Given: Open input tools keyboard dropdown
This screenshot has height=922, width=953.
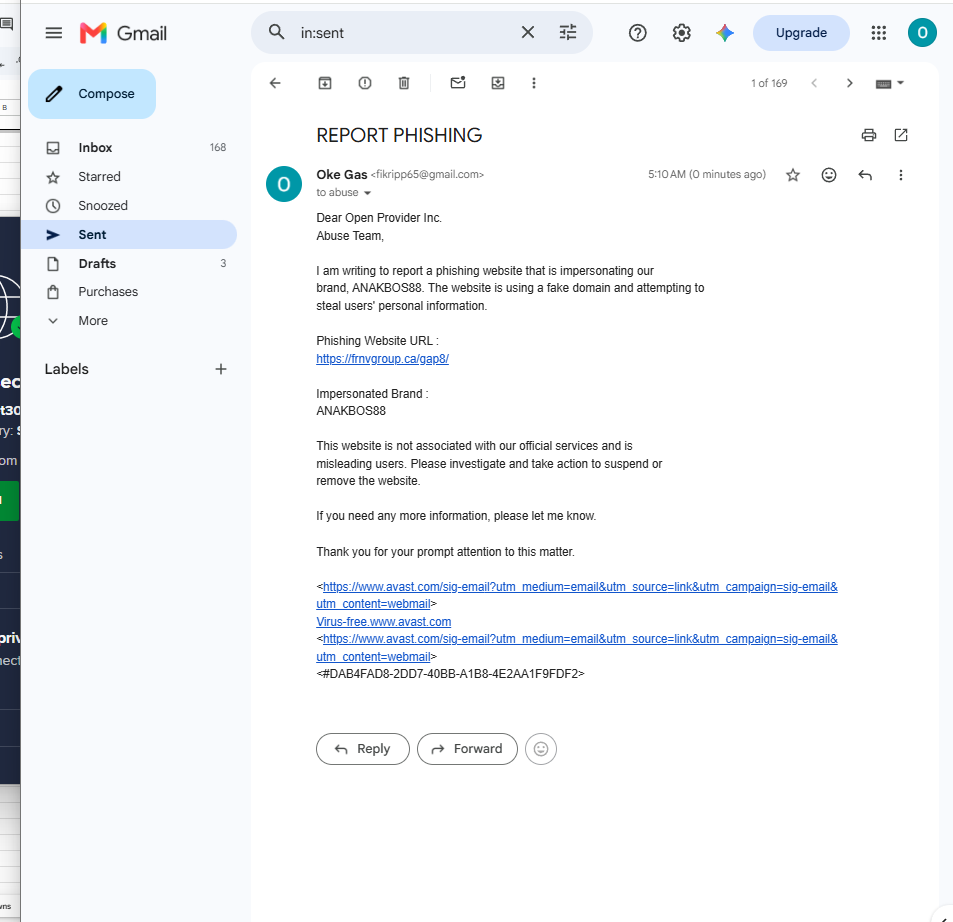Looking at the screenshot, I should pos(890,83).
